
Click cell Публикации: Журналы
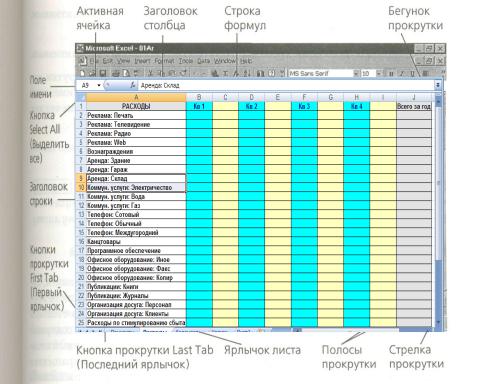[136, 295]
